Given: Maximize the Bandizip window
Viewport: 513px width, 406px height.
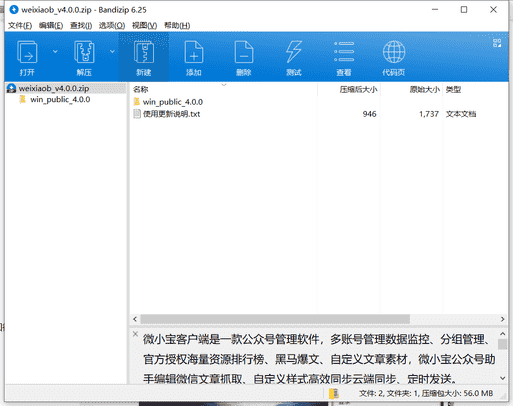Looking at the screenshot, I should coord(464,10).
